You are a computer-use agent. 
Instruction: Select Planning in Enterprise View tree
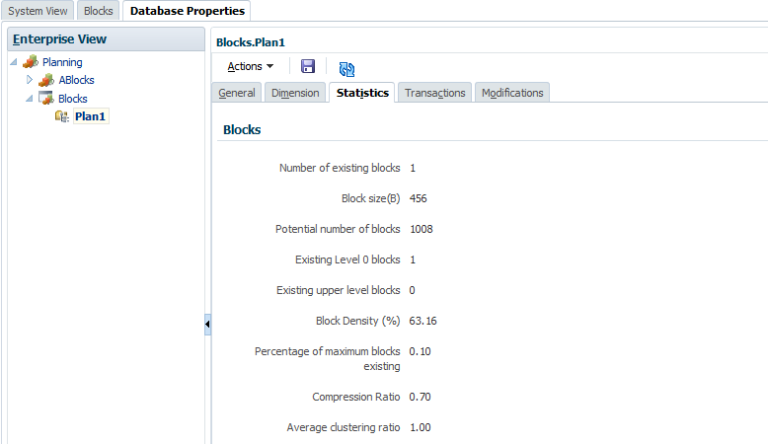pos(62,62)
